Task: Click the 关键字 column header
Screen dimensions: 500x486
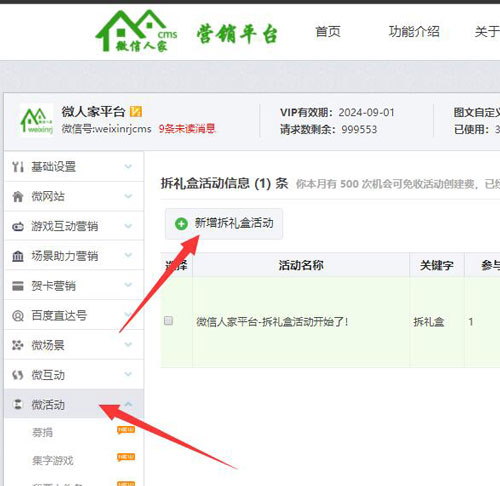Action: pyautogui.click(x=437, y=265)
